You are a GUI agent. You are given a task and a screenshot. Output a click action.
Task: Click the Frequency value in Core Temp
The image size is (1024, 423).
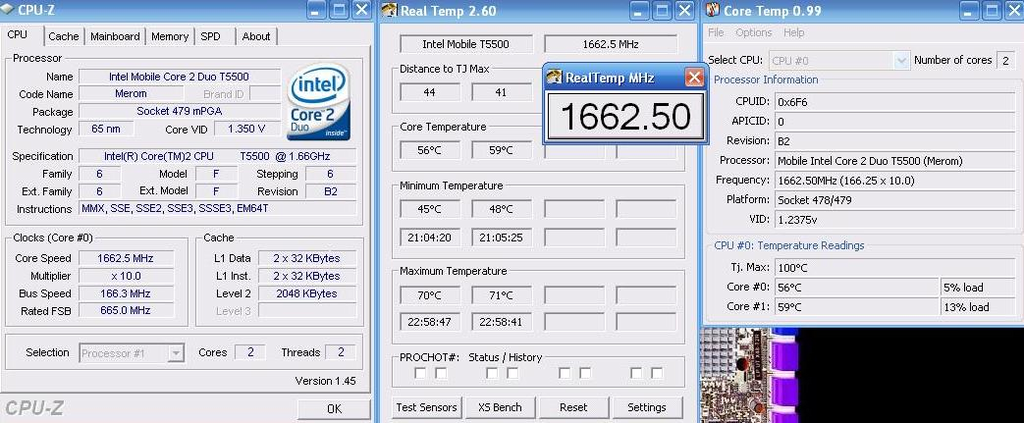895,181
